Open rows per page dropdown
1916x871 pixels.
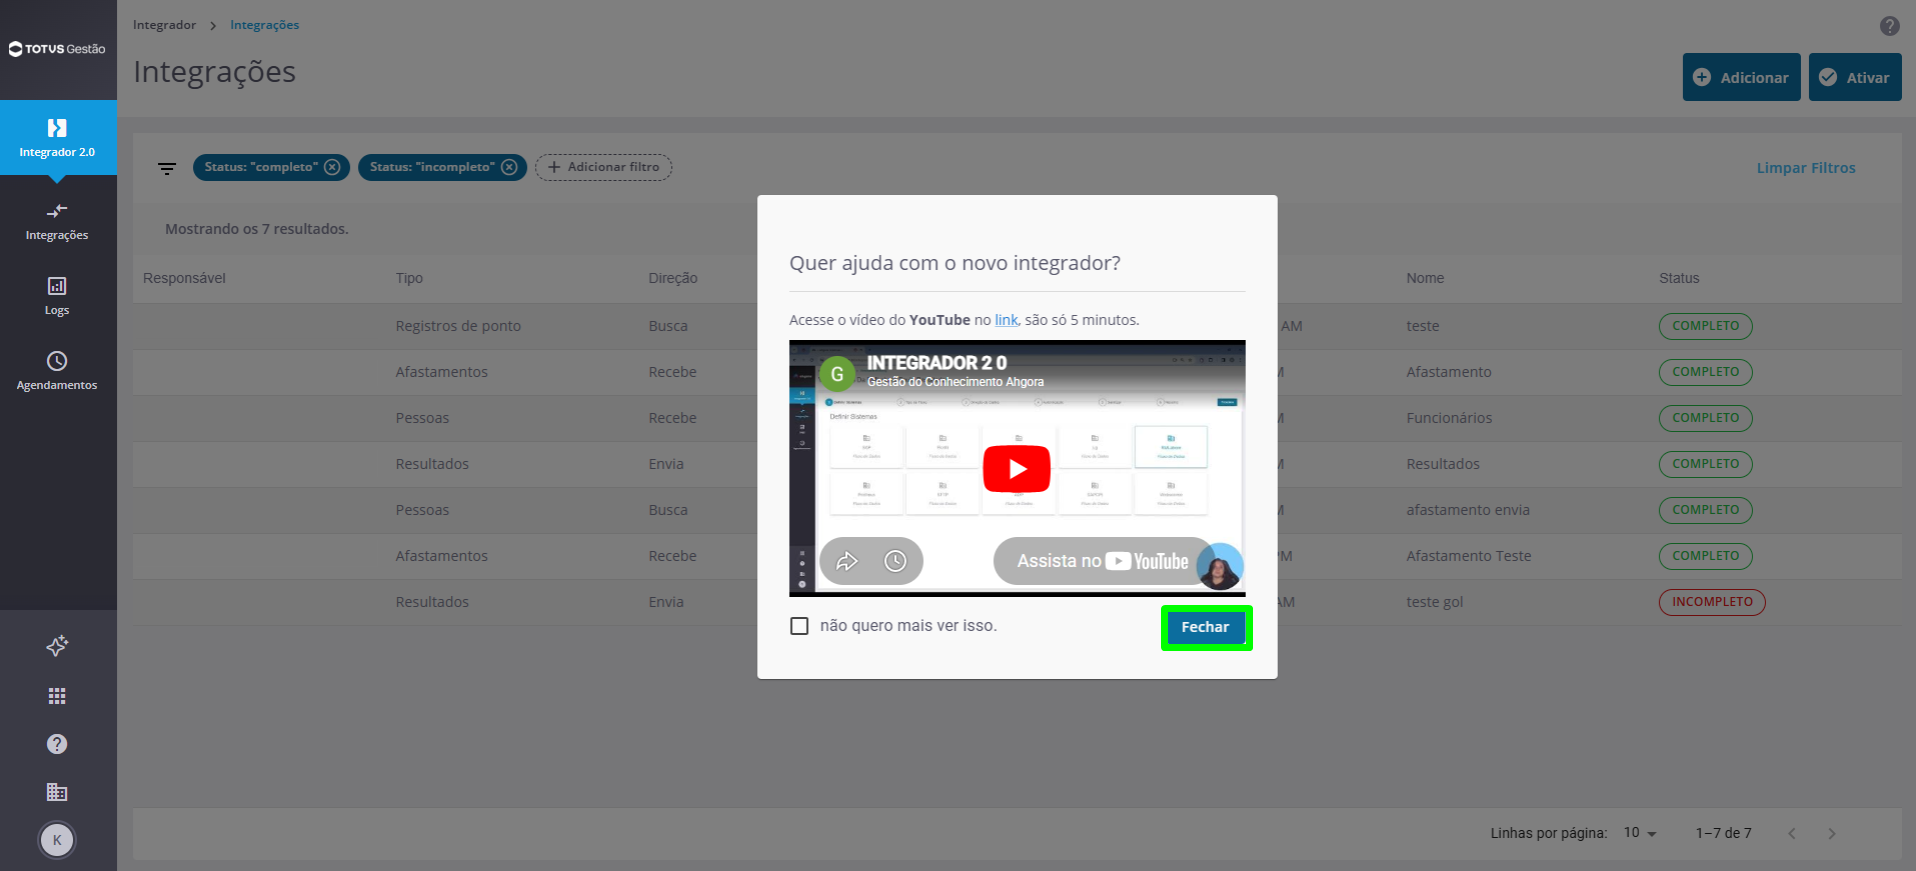(x=1640, y=833)
